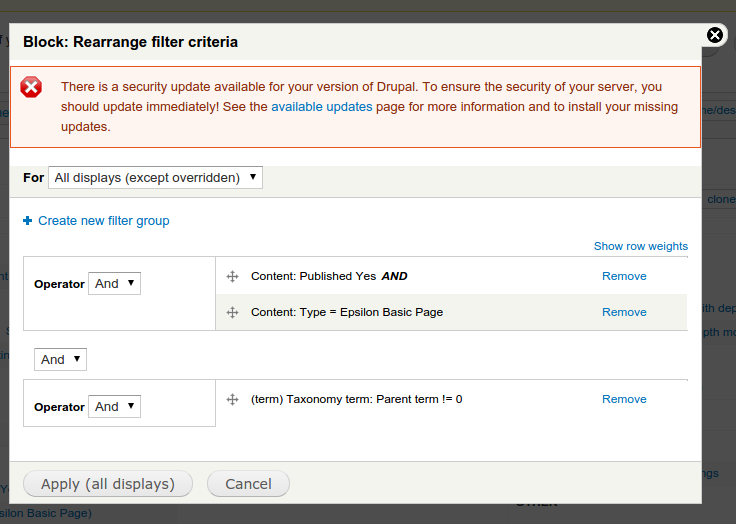
Task: Click the red error icon in the security warning
Action: click(31, 87)
